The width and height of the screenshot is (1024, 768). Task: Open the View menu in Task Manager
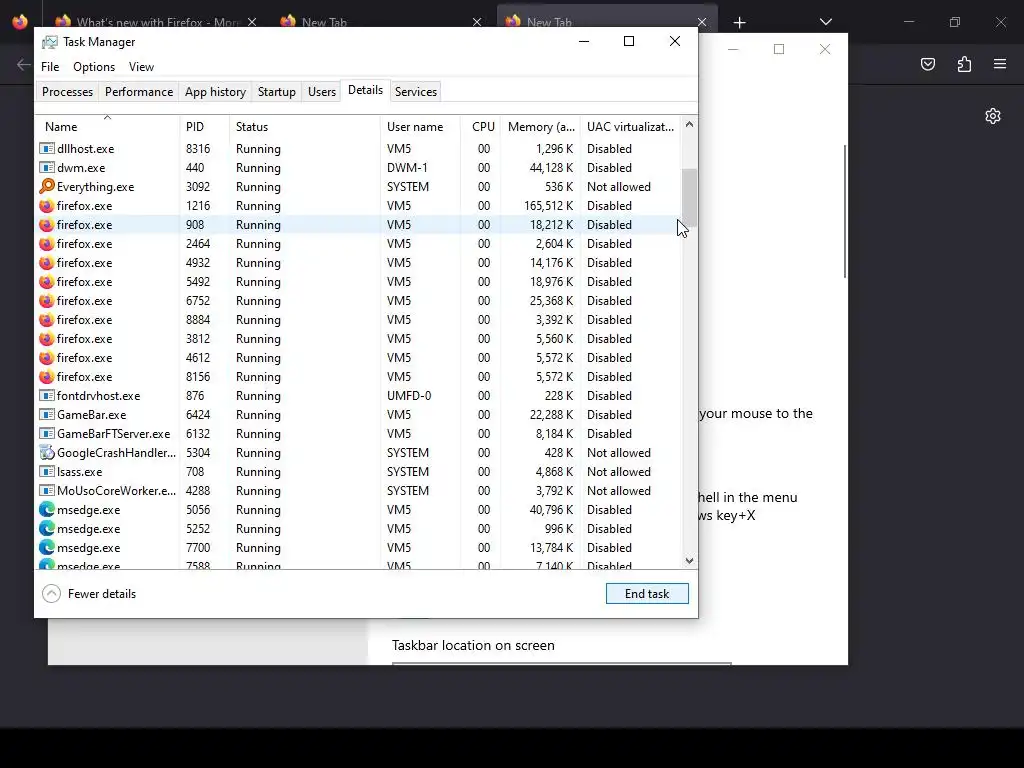(x=141, y=67)
